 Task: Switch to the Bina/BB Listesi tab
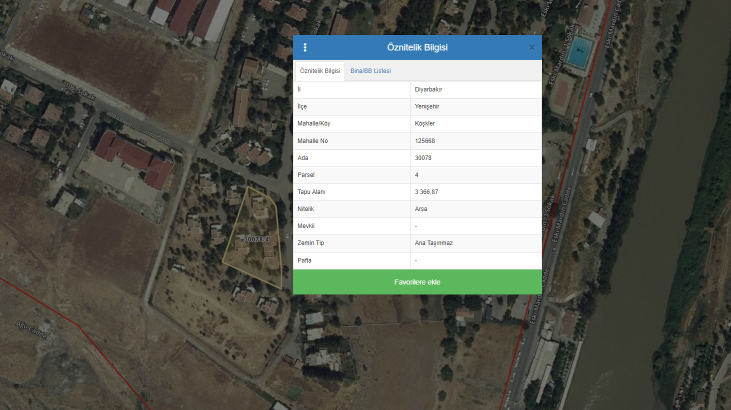point(370,71)
